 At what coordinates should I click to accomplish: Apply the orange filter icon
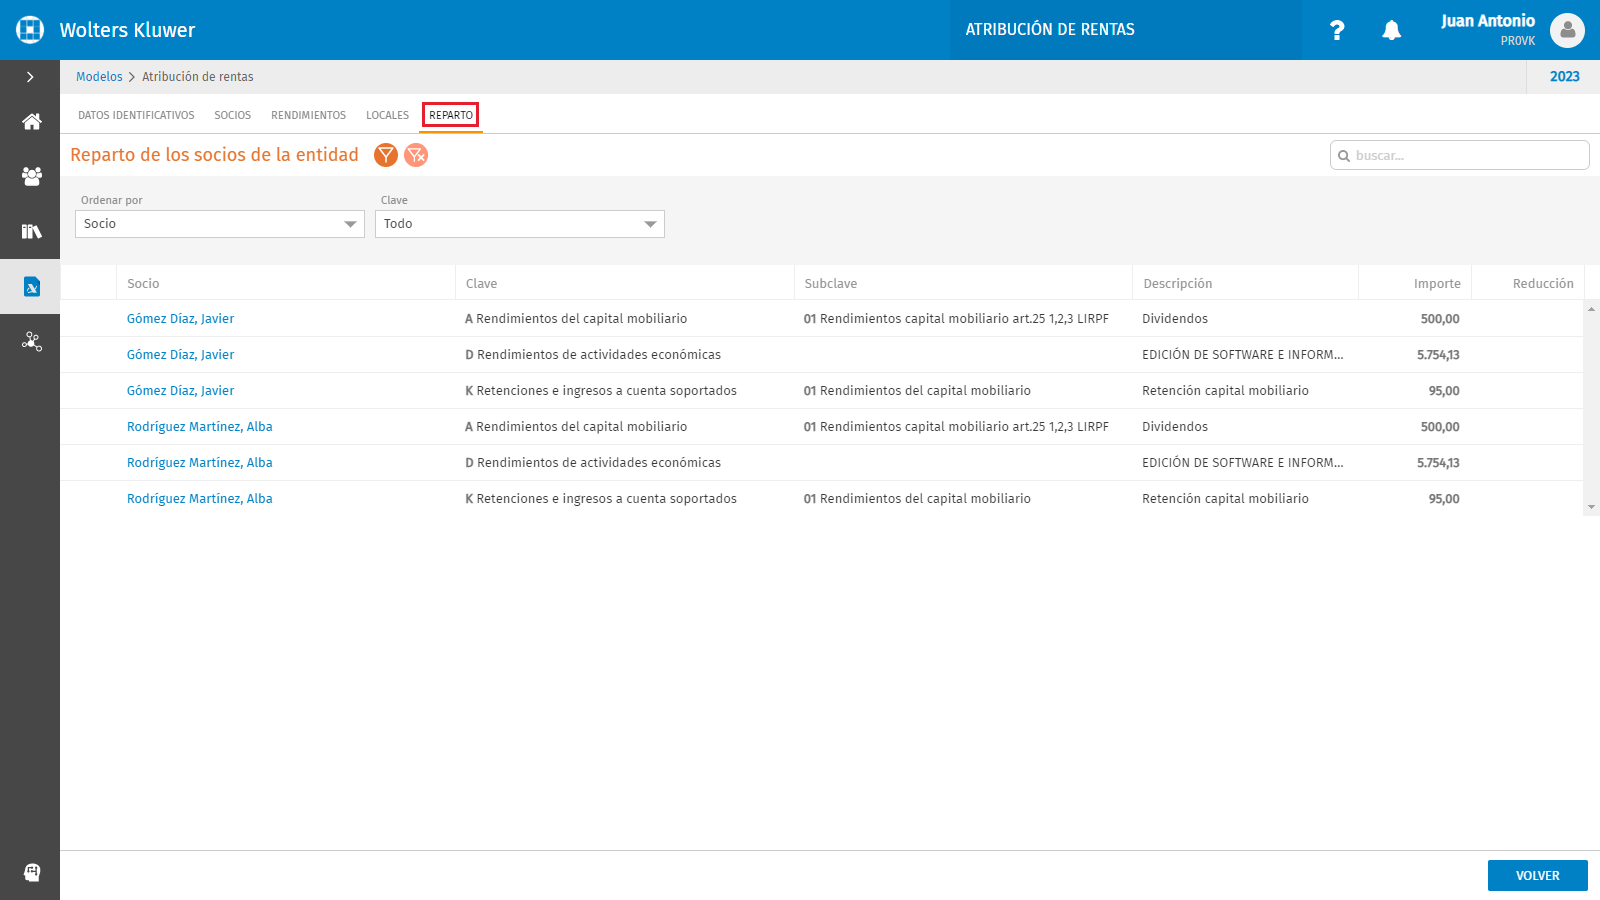[386, 155]
